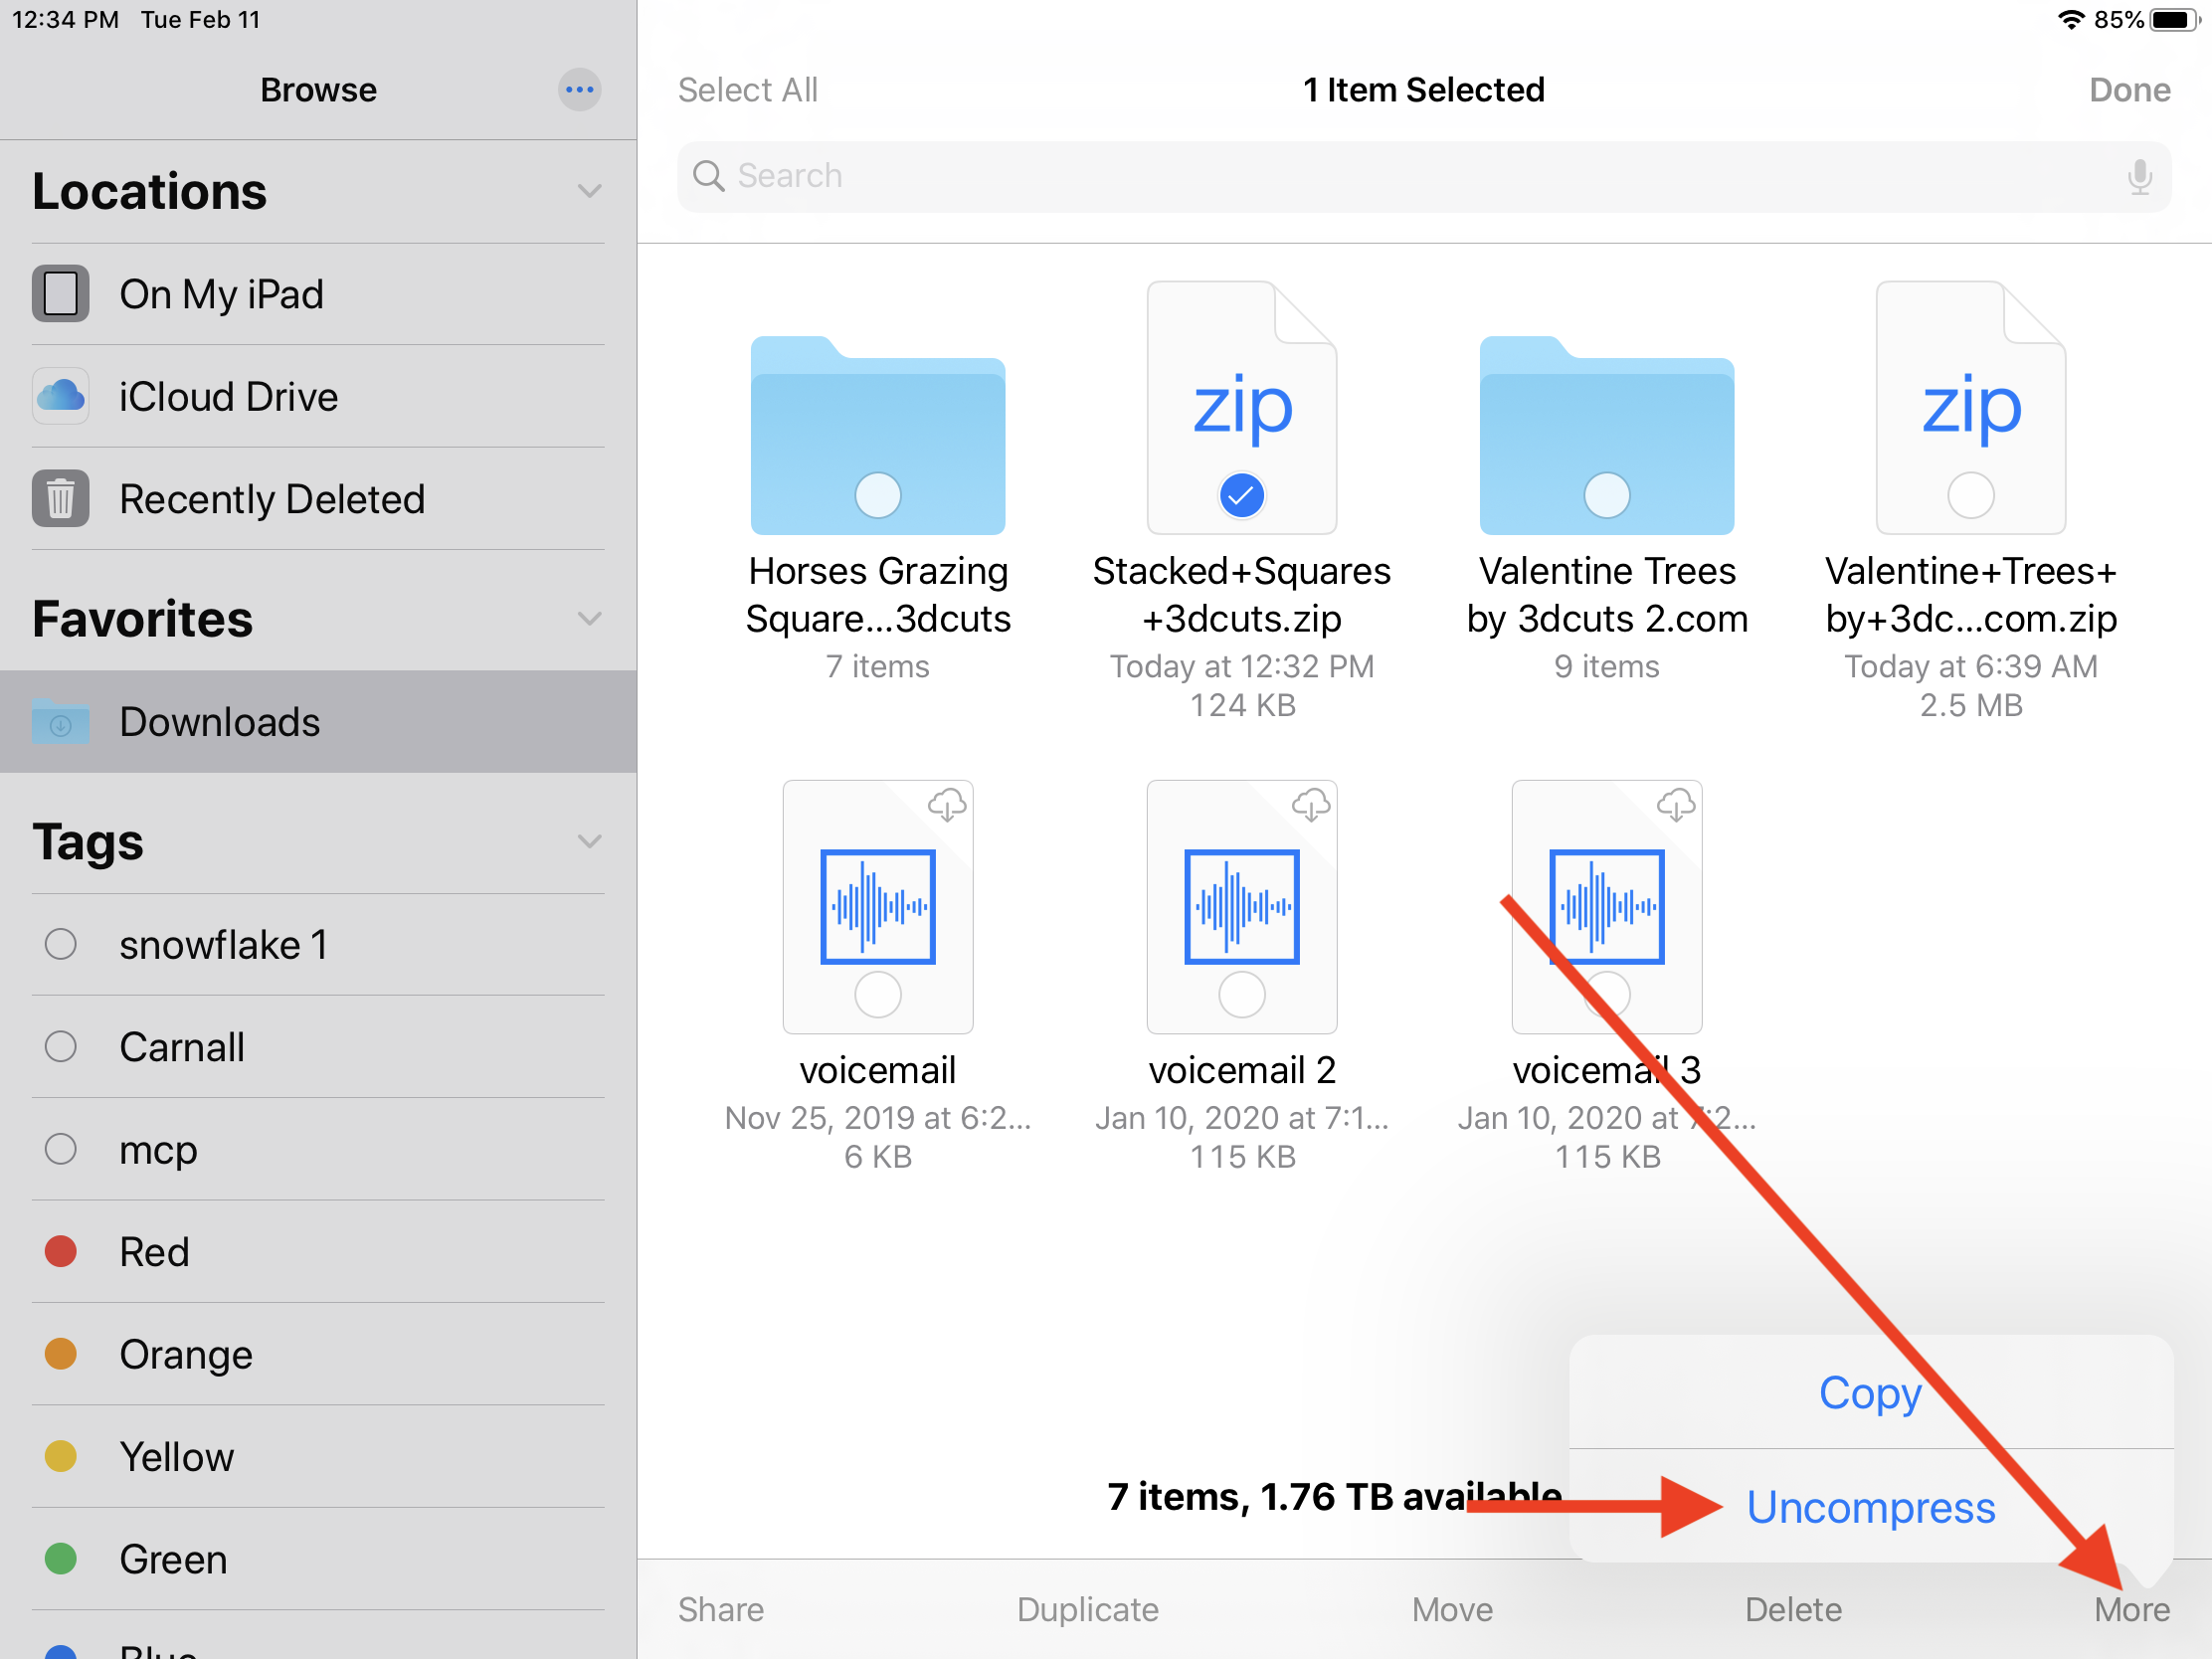2212x1659 pixels.
Task: Collapse the Tags section chevron
Action: 589,841
